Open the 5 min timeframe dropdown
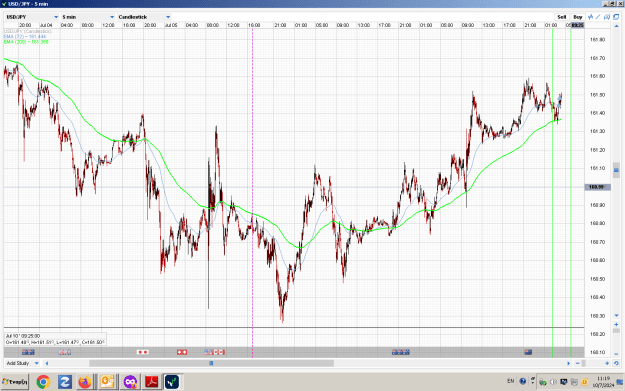This screenshot has height=391, width=625. [88, 17]
